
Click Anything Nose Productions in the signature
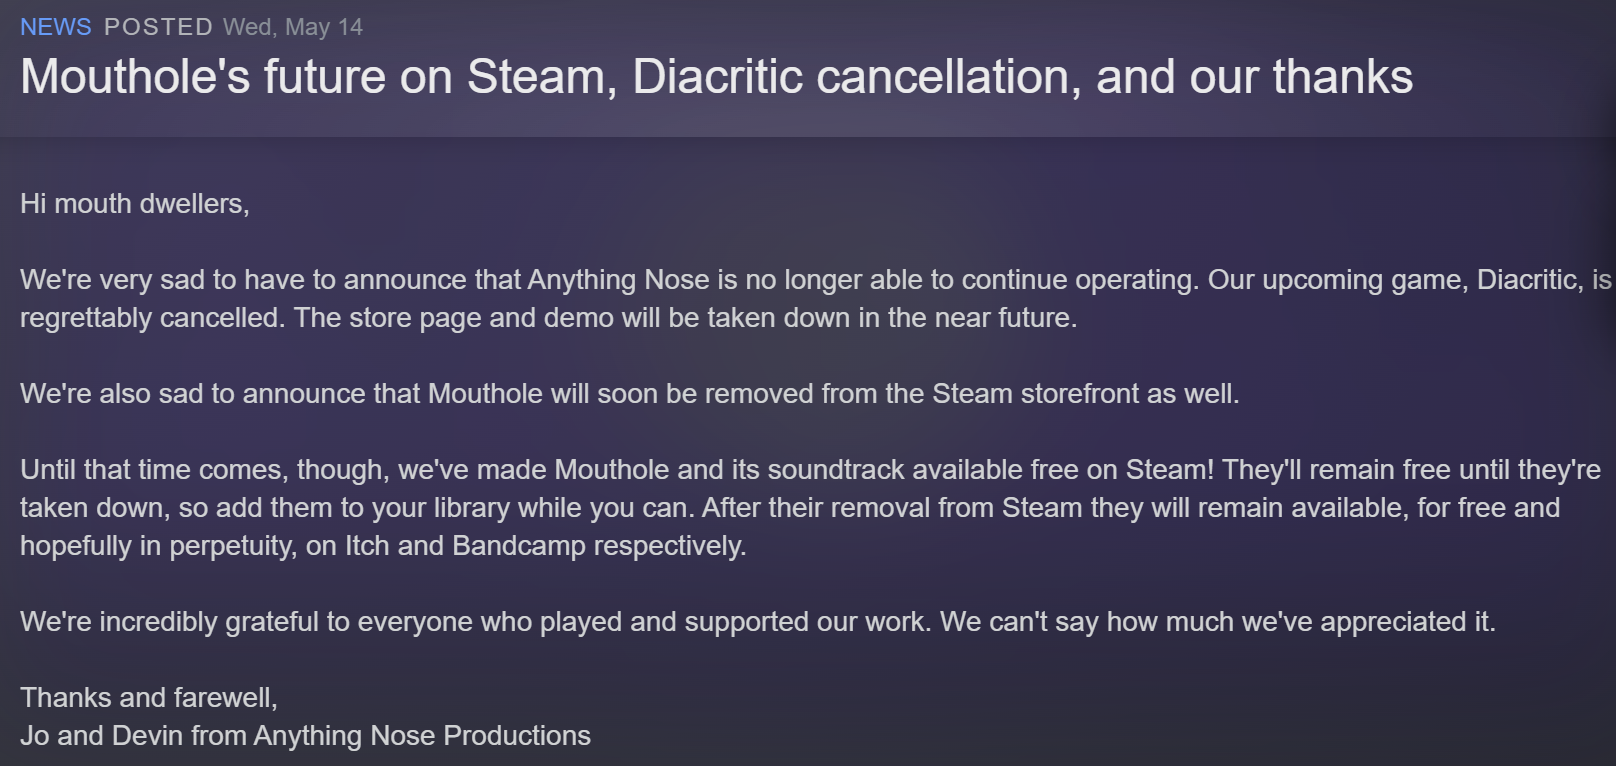point(422,736)
